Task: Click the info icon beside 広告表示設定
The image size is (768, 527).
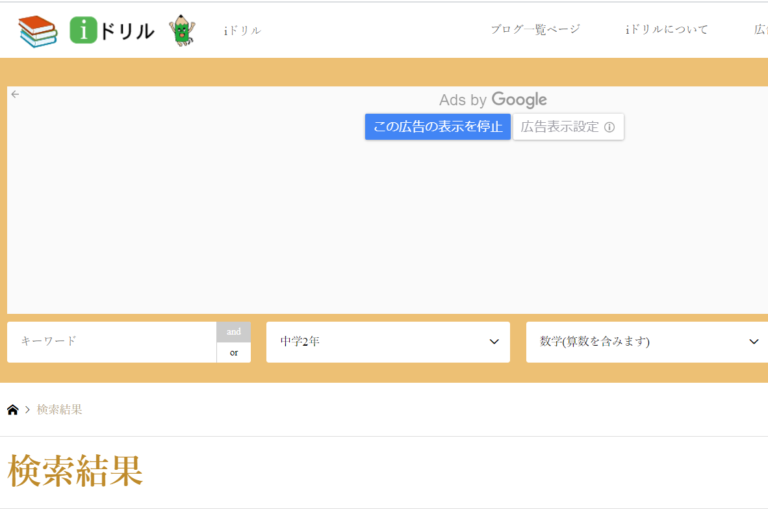Action: click(x=609, y=127)
